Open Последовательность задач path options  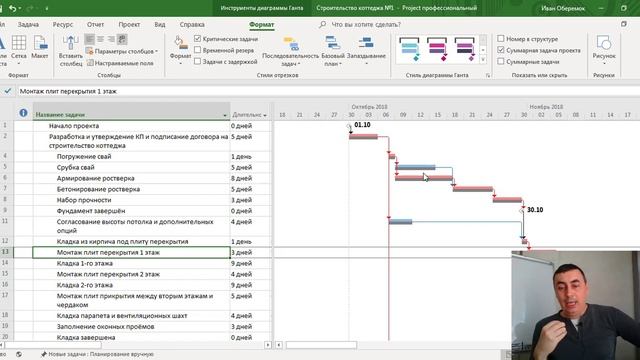click(290, 51)
